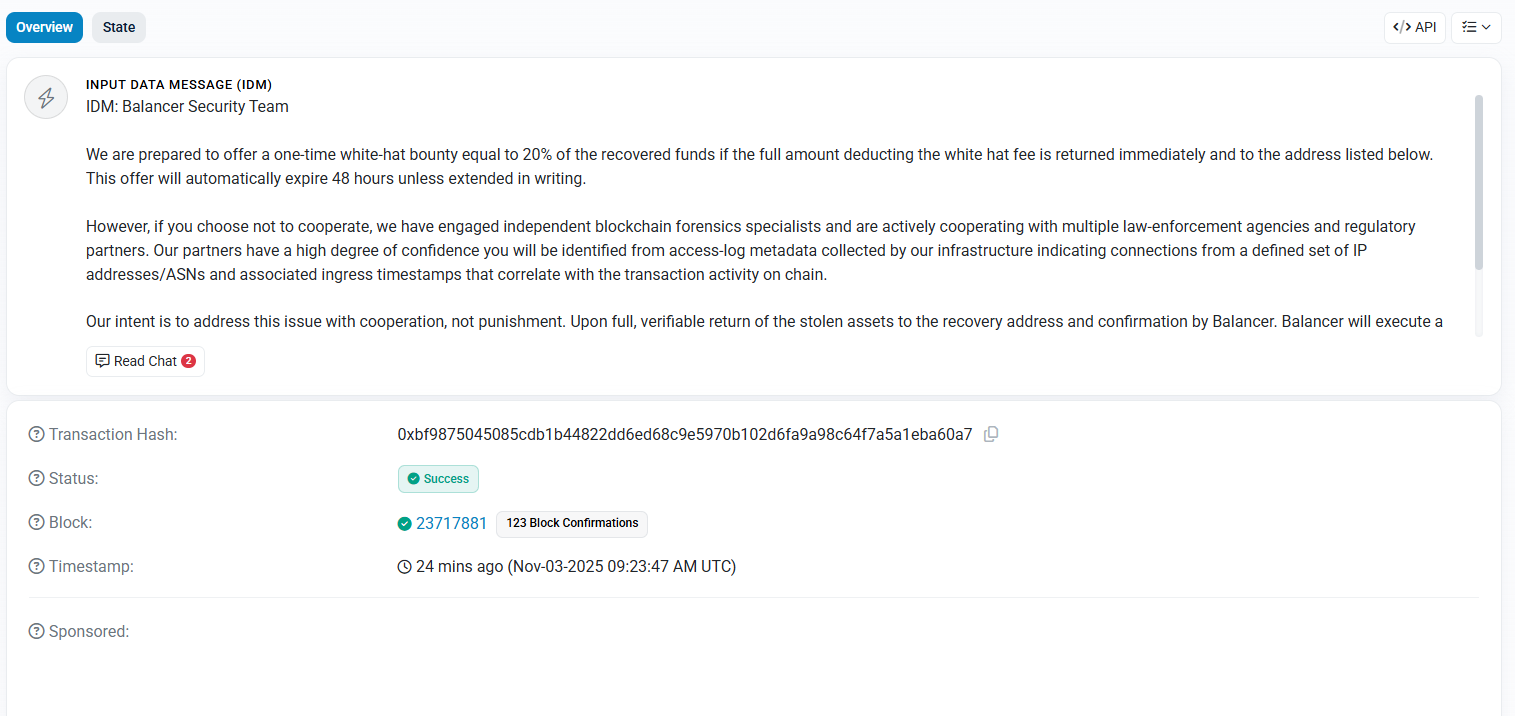Click the help icon next to Block
Screen dimensions: 1515x716
37,522
